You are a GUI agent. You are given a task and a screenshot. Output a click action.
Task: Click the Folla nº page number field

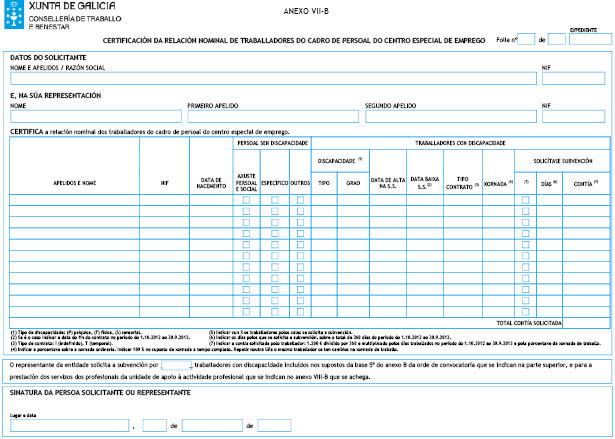tap(526, 39)
